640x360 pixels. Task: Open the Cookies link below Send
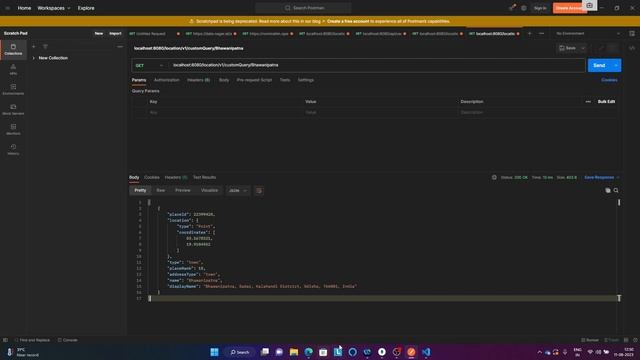pos(609,80)
